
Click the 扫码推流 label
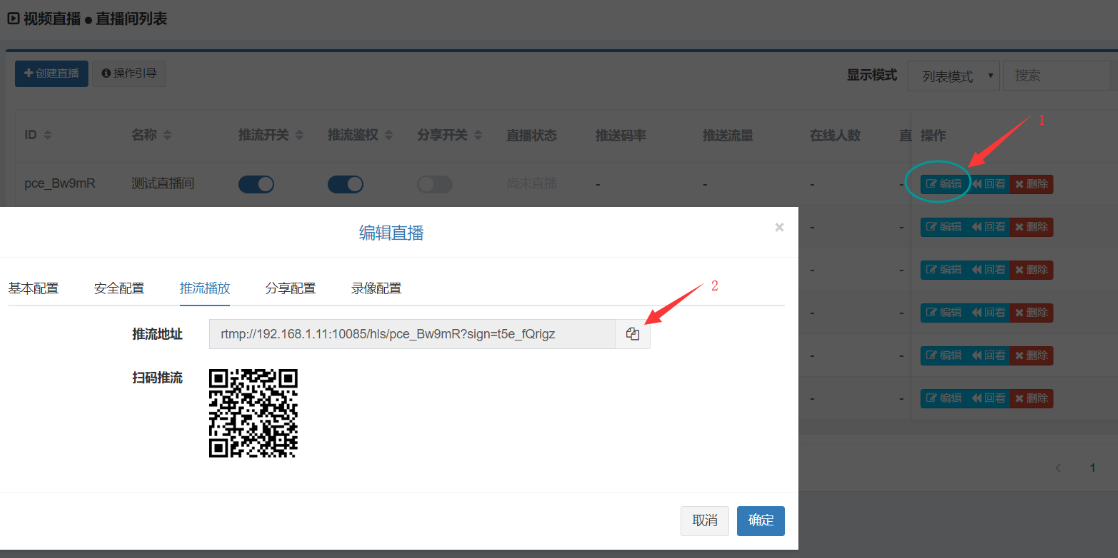click(158, 378)
